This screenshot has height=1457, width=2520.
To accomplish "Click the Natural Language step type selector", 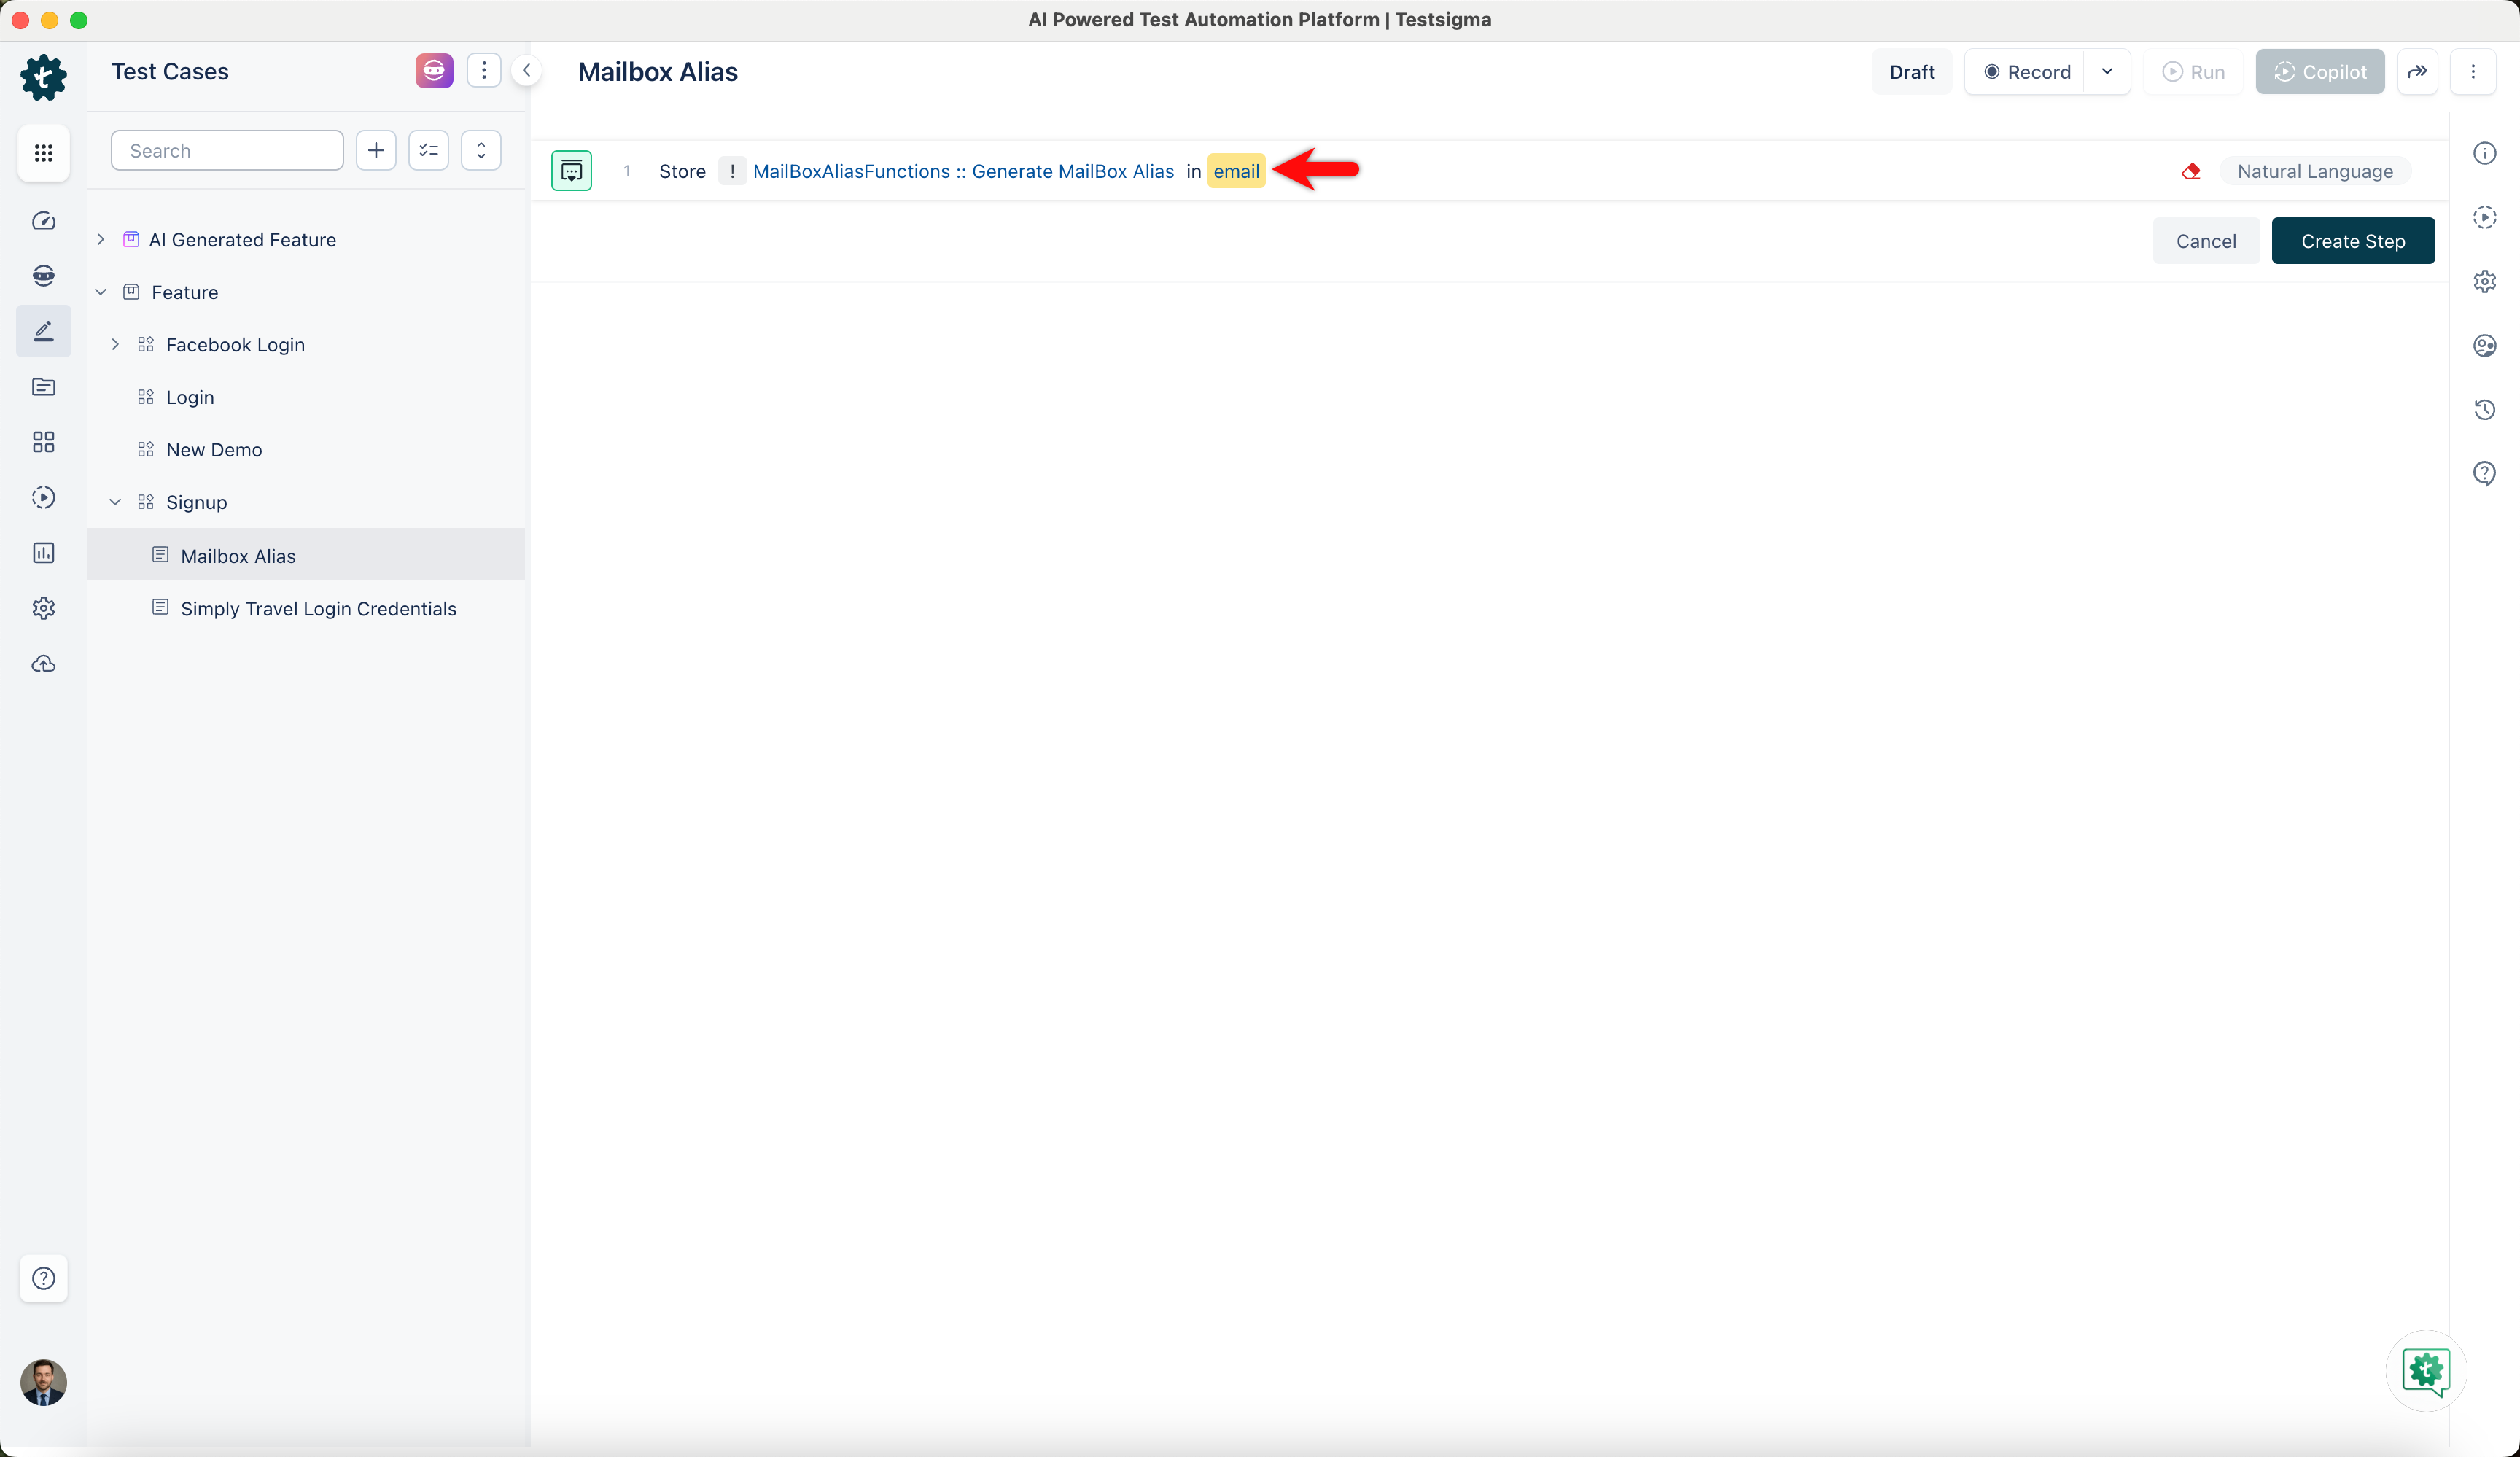I will (2314, 171).
